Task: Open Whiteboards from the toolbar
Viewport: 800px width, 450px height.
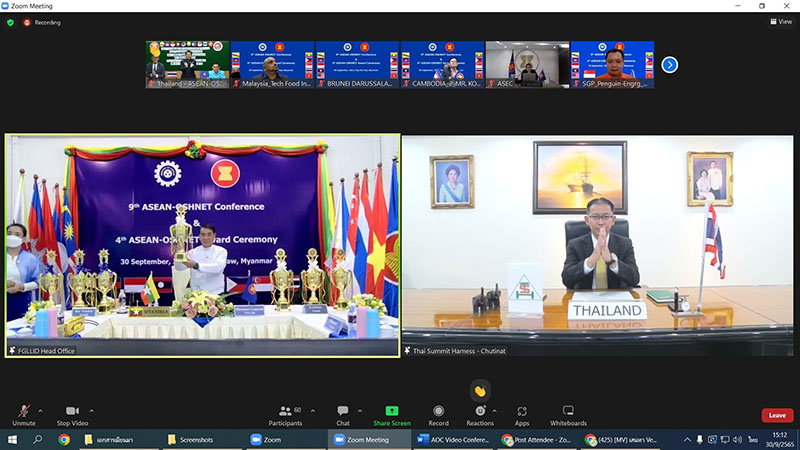Action: click(x=568, y=412)
